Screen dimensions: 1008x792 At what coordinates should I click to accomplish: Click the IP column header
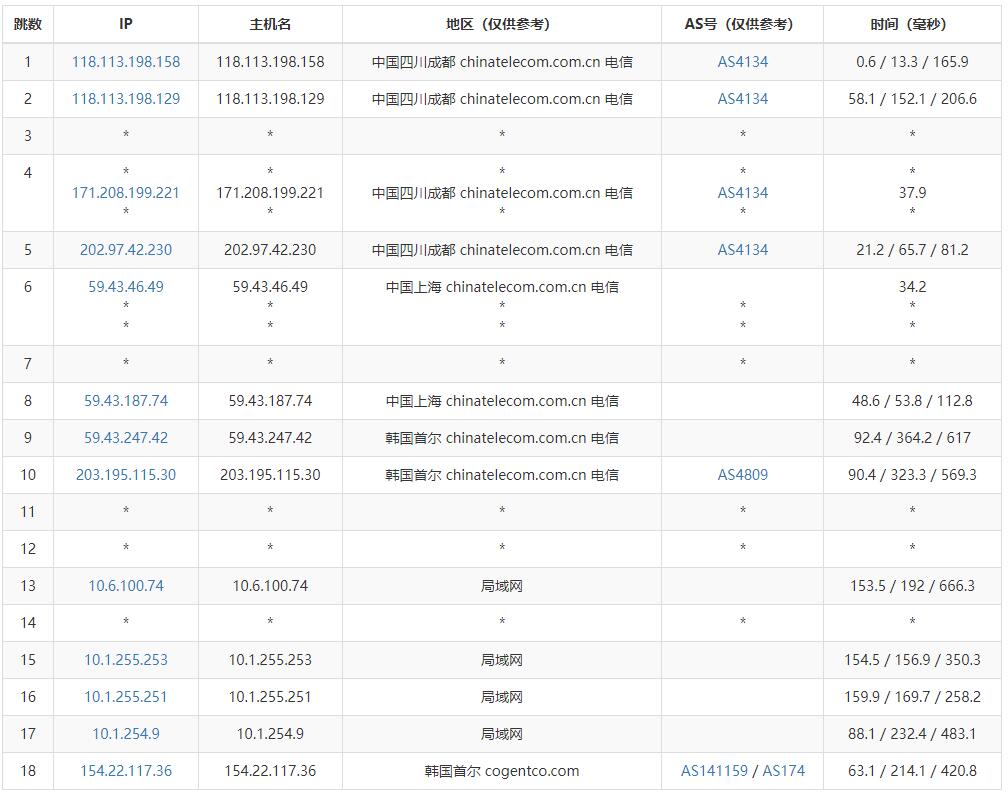pos(126,24)
